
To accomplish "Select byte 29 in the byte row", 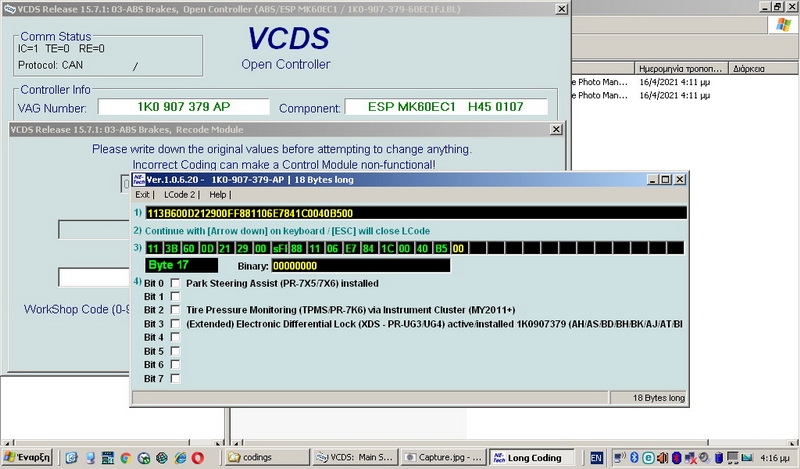I will pos(243,249).
